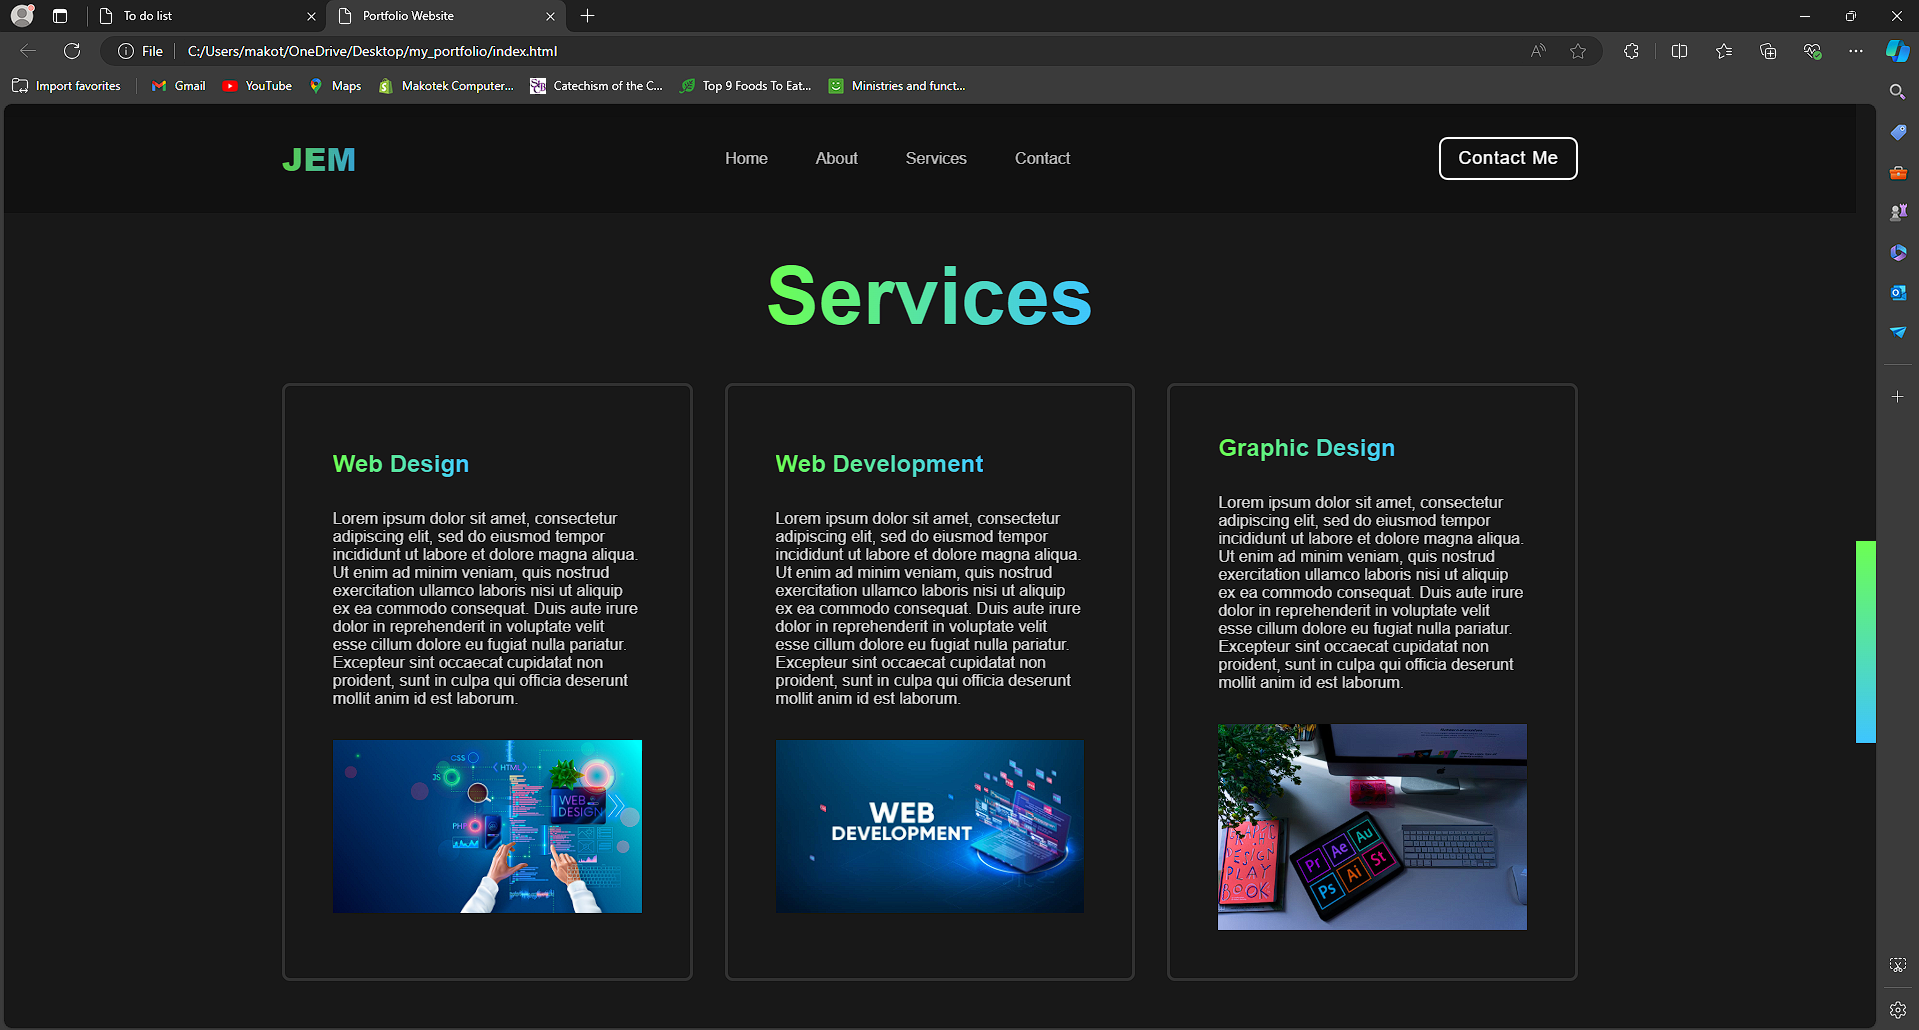
Task: Open the sidebar Games icon
Action: 1898,212
